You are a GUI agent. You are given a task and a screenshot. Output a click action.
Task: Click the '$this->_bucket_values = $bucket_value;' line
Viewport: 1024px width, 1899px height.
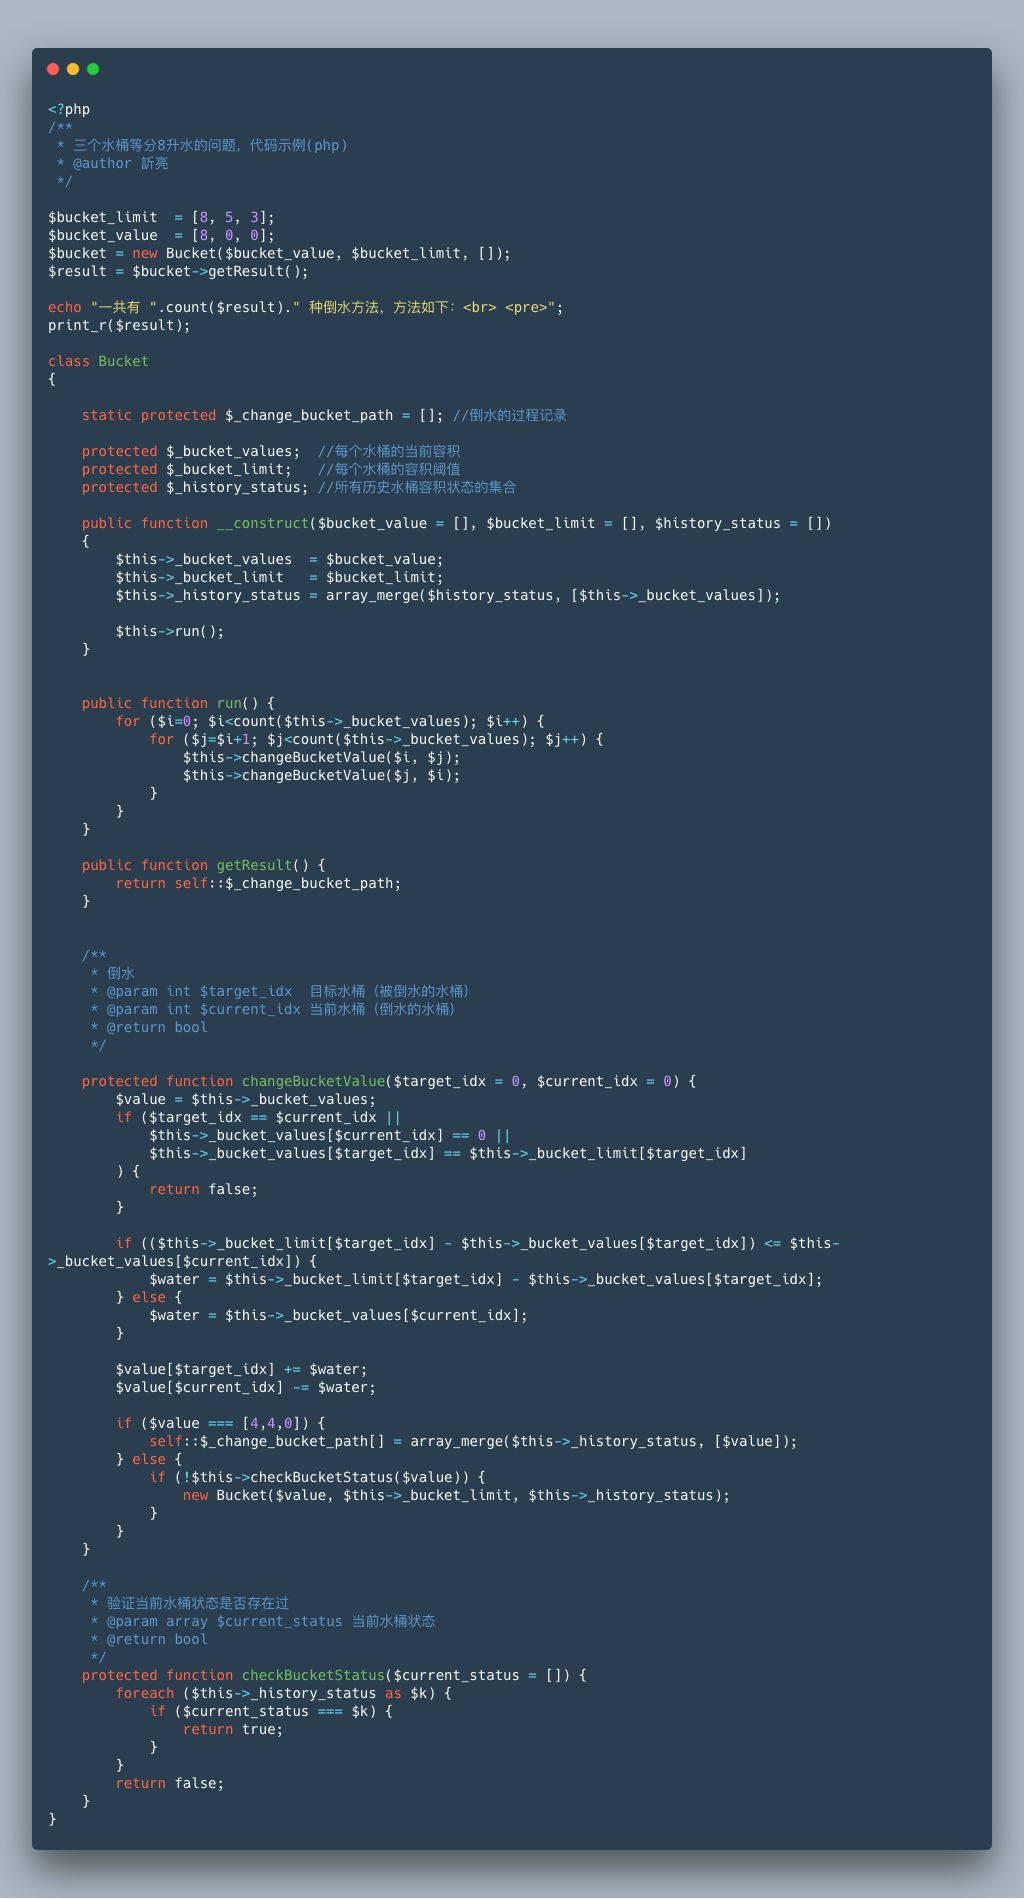coord(279,559)
